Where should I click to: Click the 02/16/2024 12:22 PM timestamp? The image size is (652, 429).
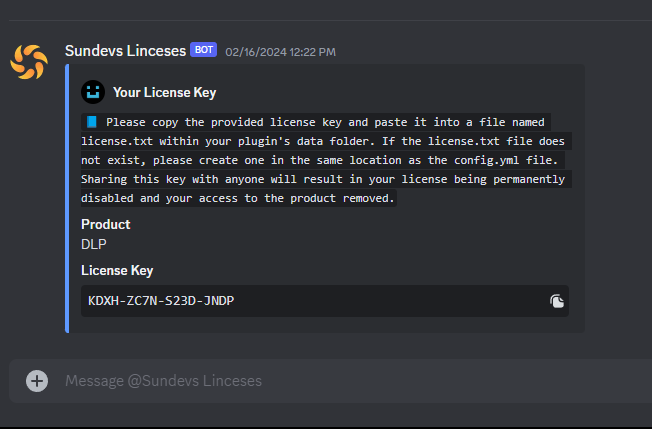(x=280, y=51)
